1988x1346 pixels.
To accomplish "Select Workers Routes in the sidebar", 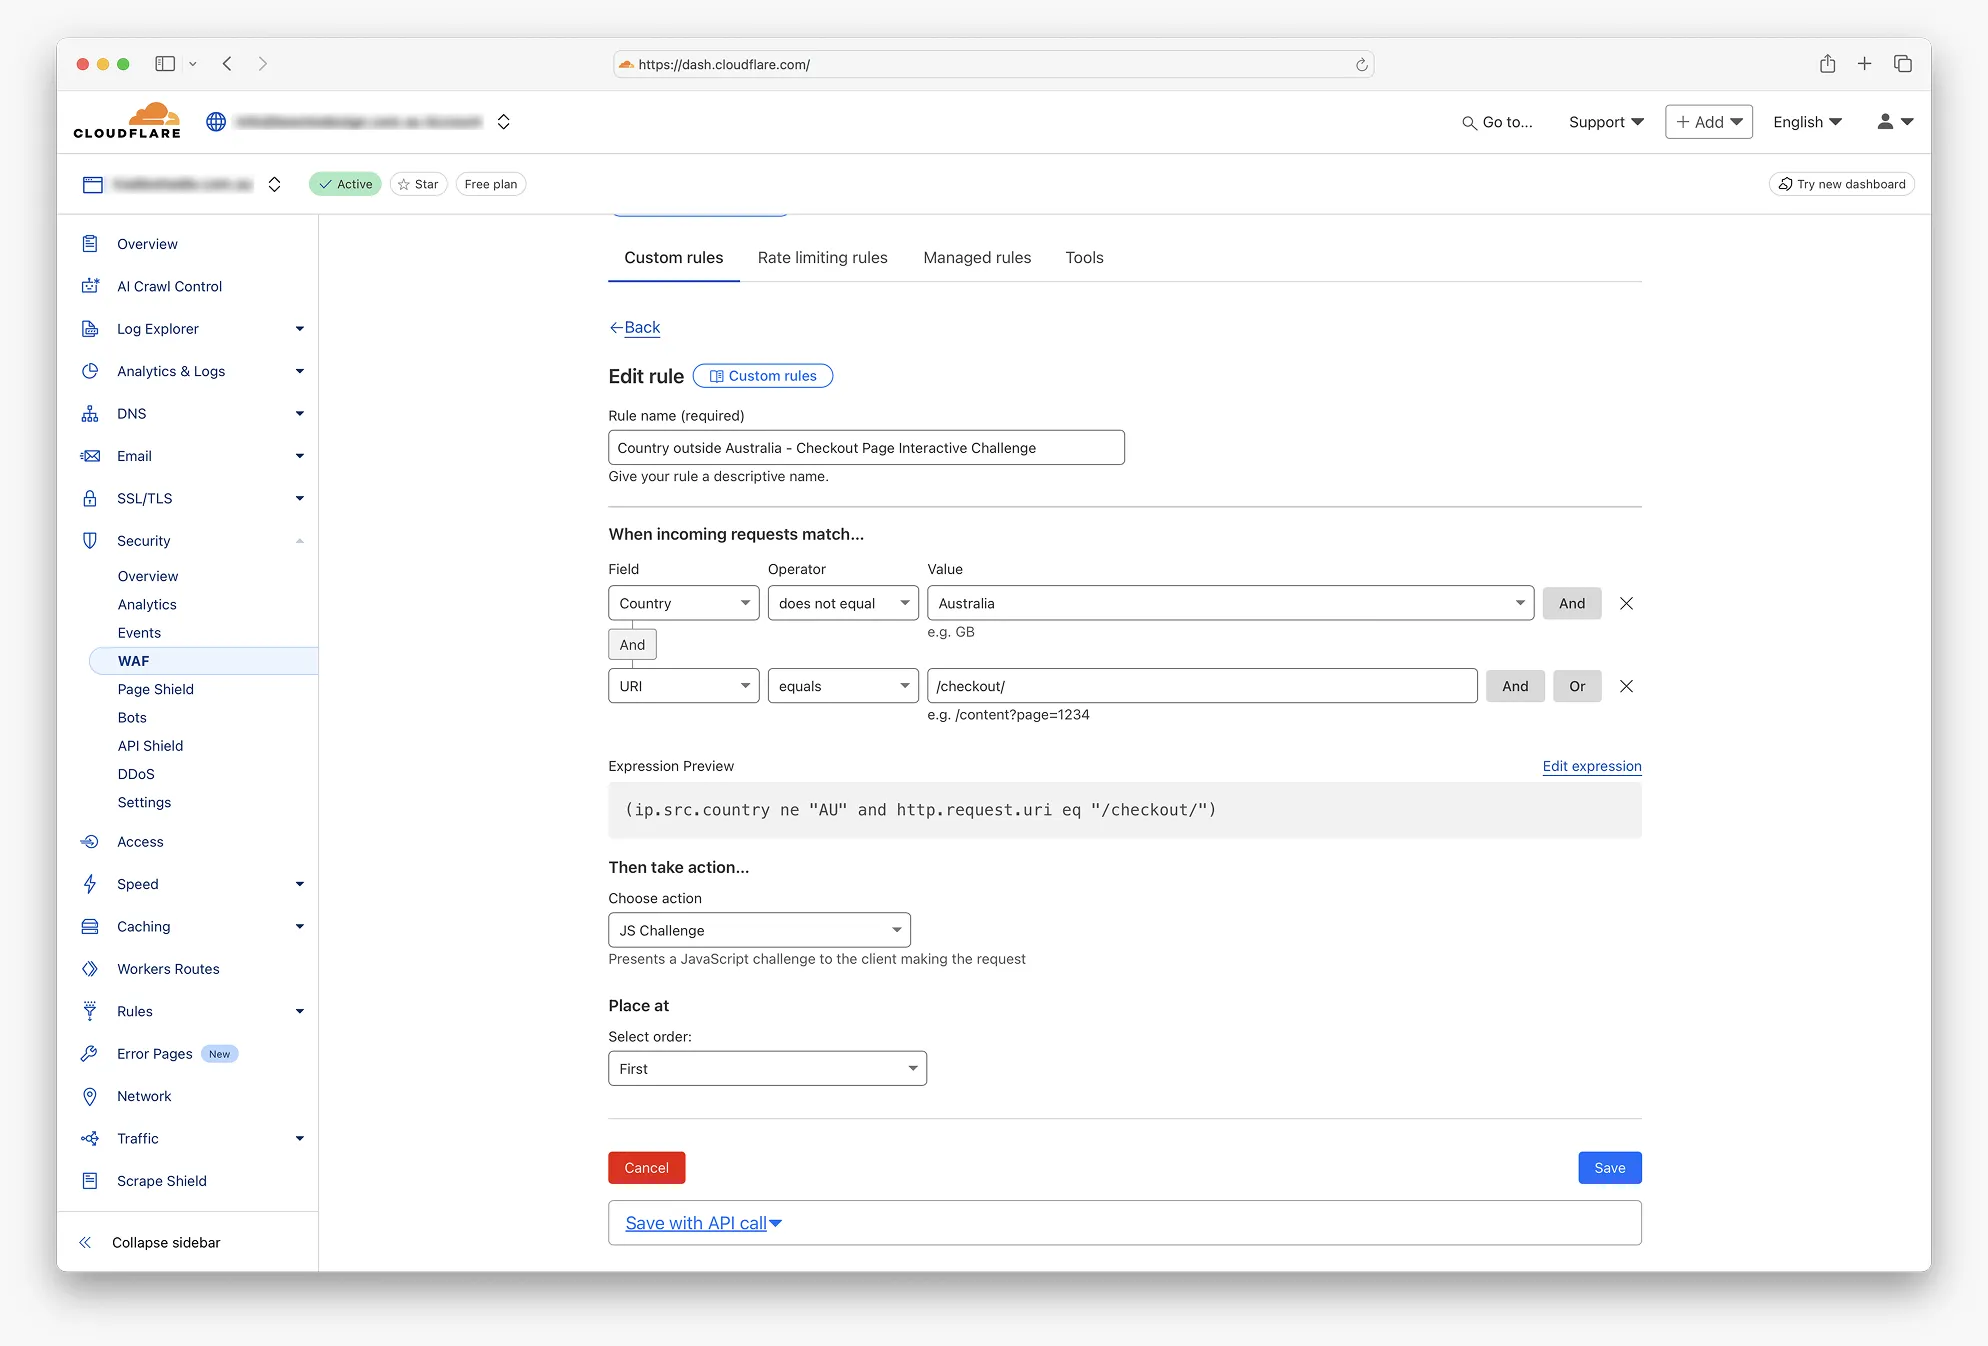I will [167, 968].
